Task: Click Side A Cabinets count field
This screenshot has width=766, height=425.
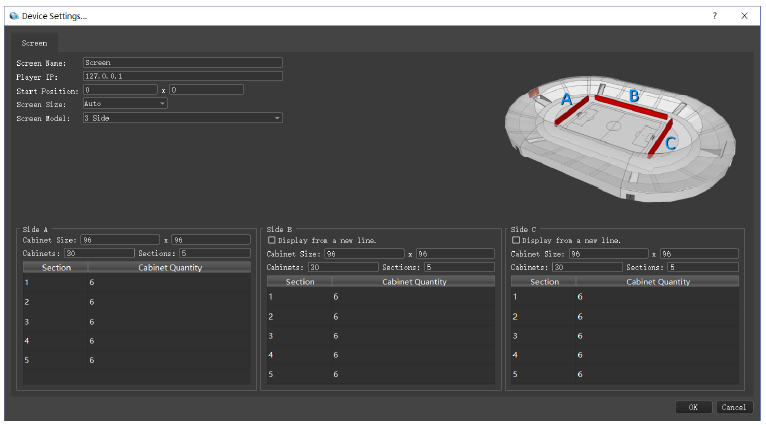Action: coord(98,253)
